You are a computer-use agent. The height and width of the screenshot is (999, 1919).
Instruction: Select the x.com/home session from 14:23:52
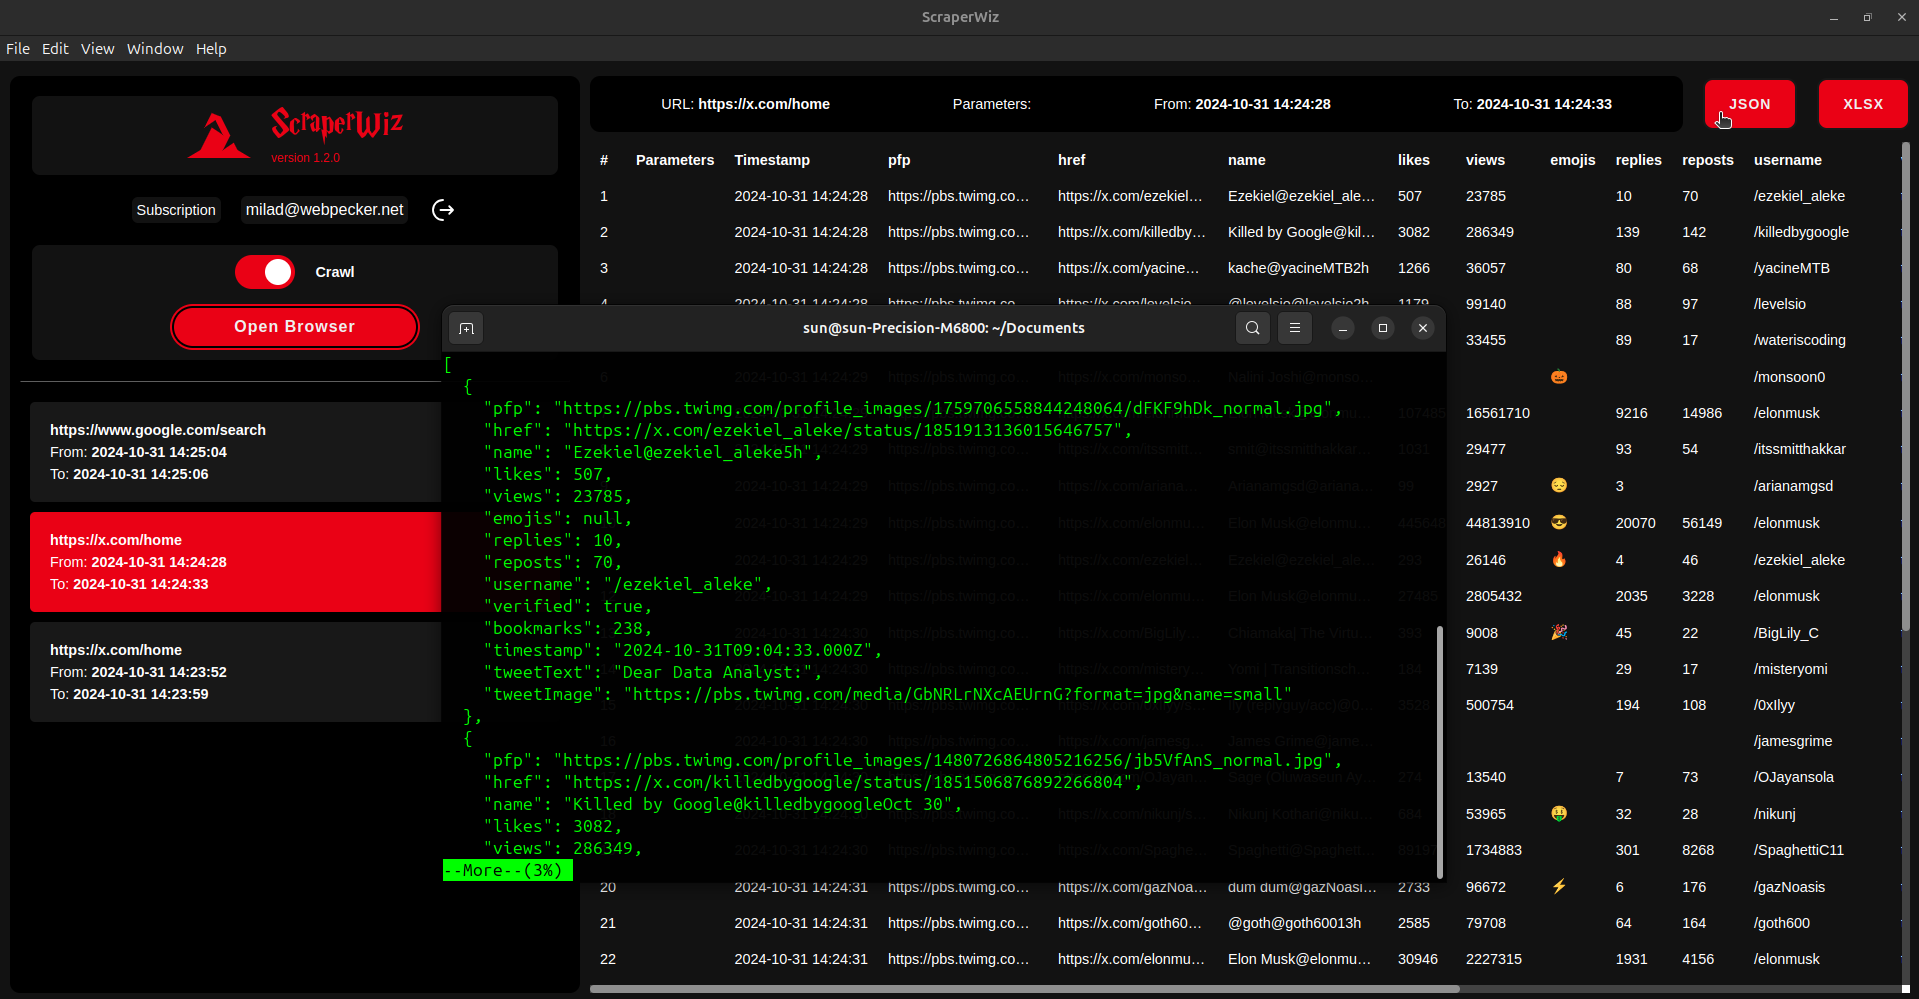[235, 672]
